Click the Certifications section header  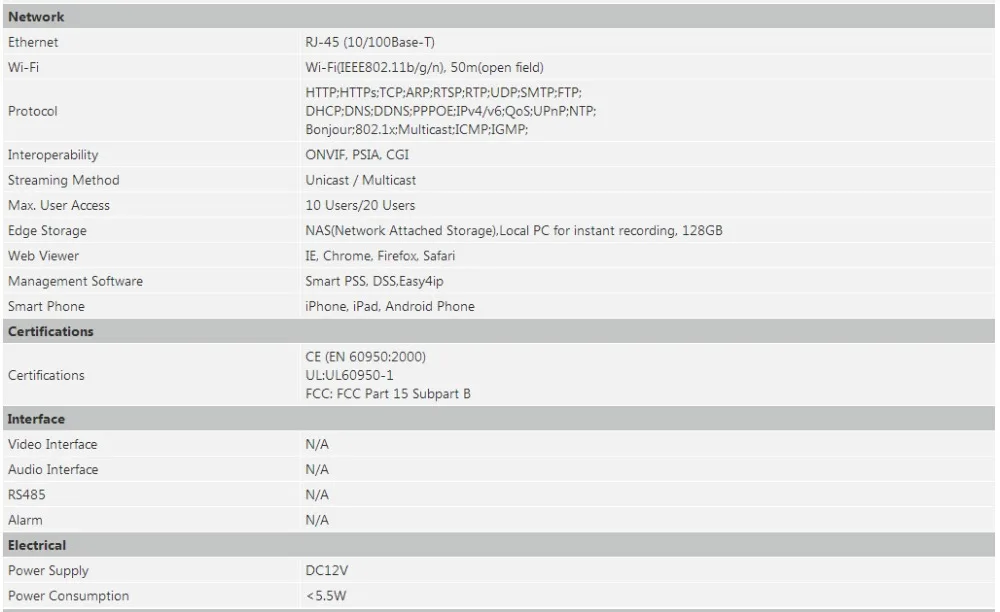click(x=499, y=332)
